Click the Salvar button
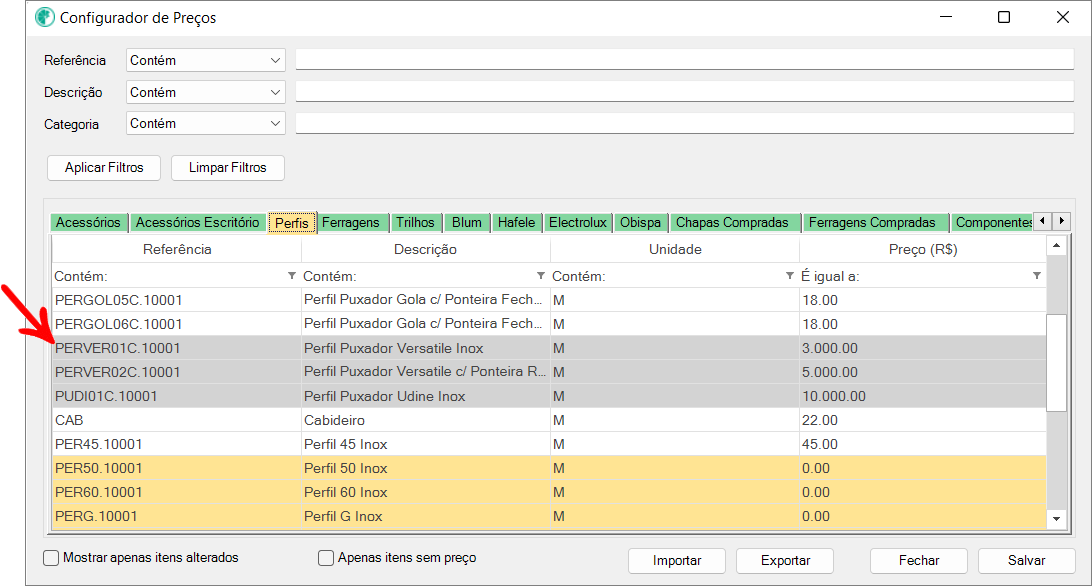The image size is (1092, 586). click(x=1026, y=560)
